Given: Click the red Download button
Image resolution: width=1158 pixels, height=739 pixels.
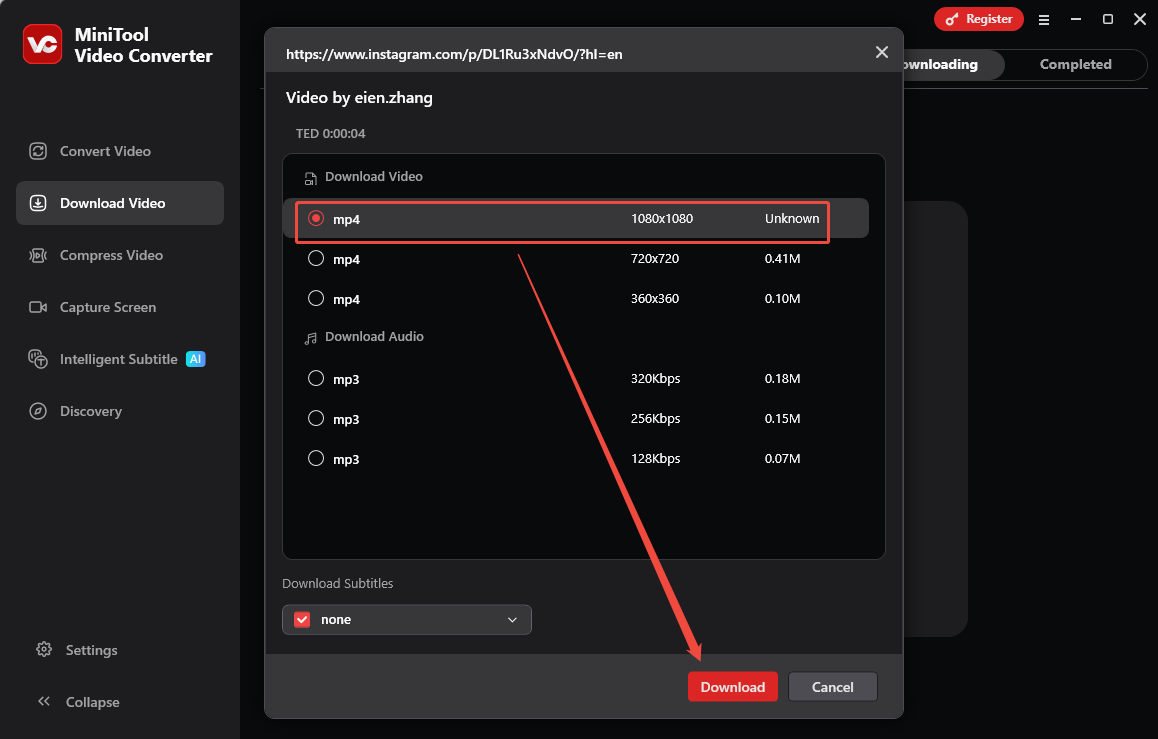Looking at the screenshot, I should click(733, 687).
